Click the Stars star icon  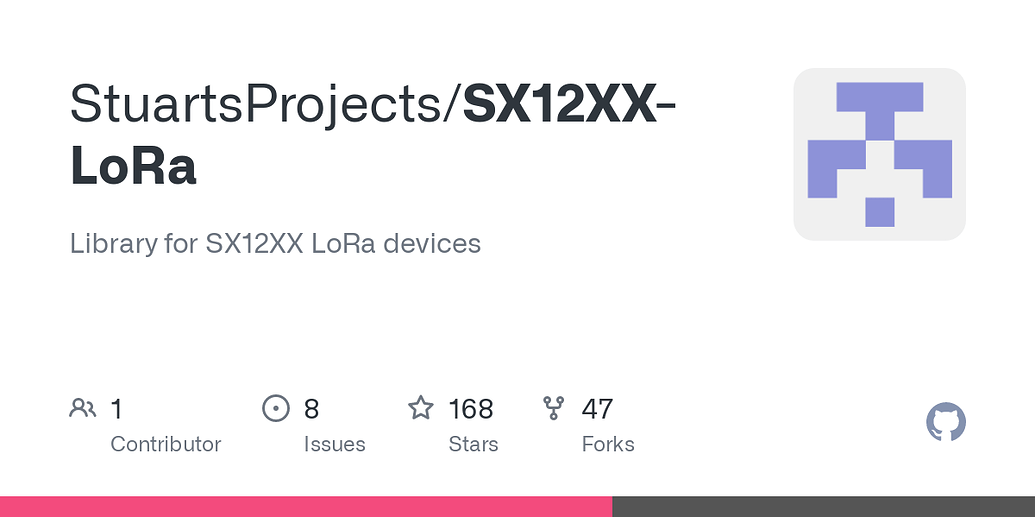pos(421,408)
